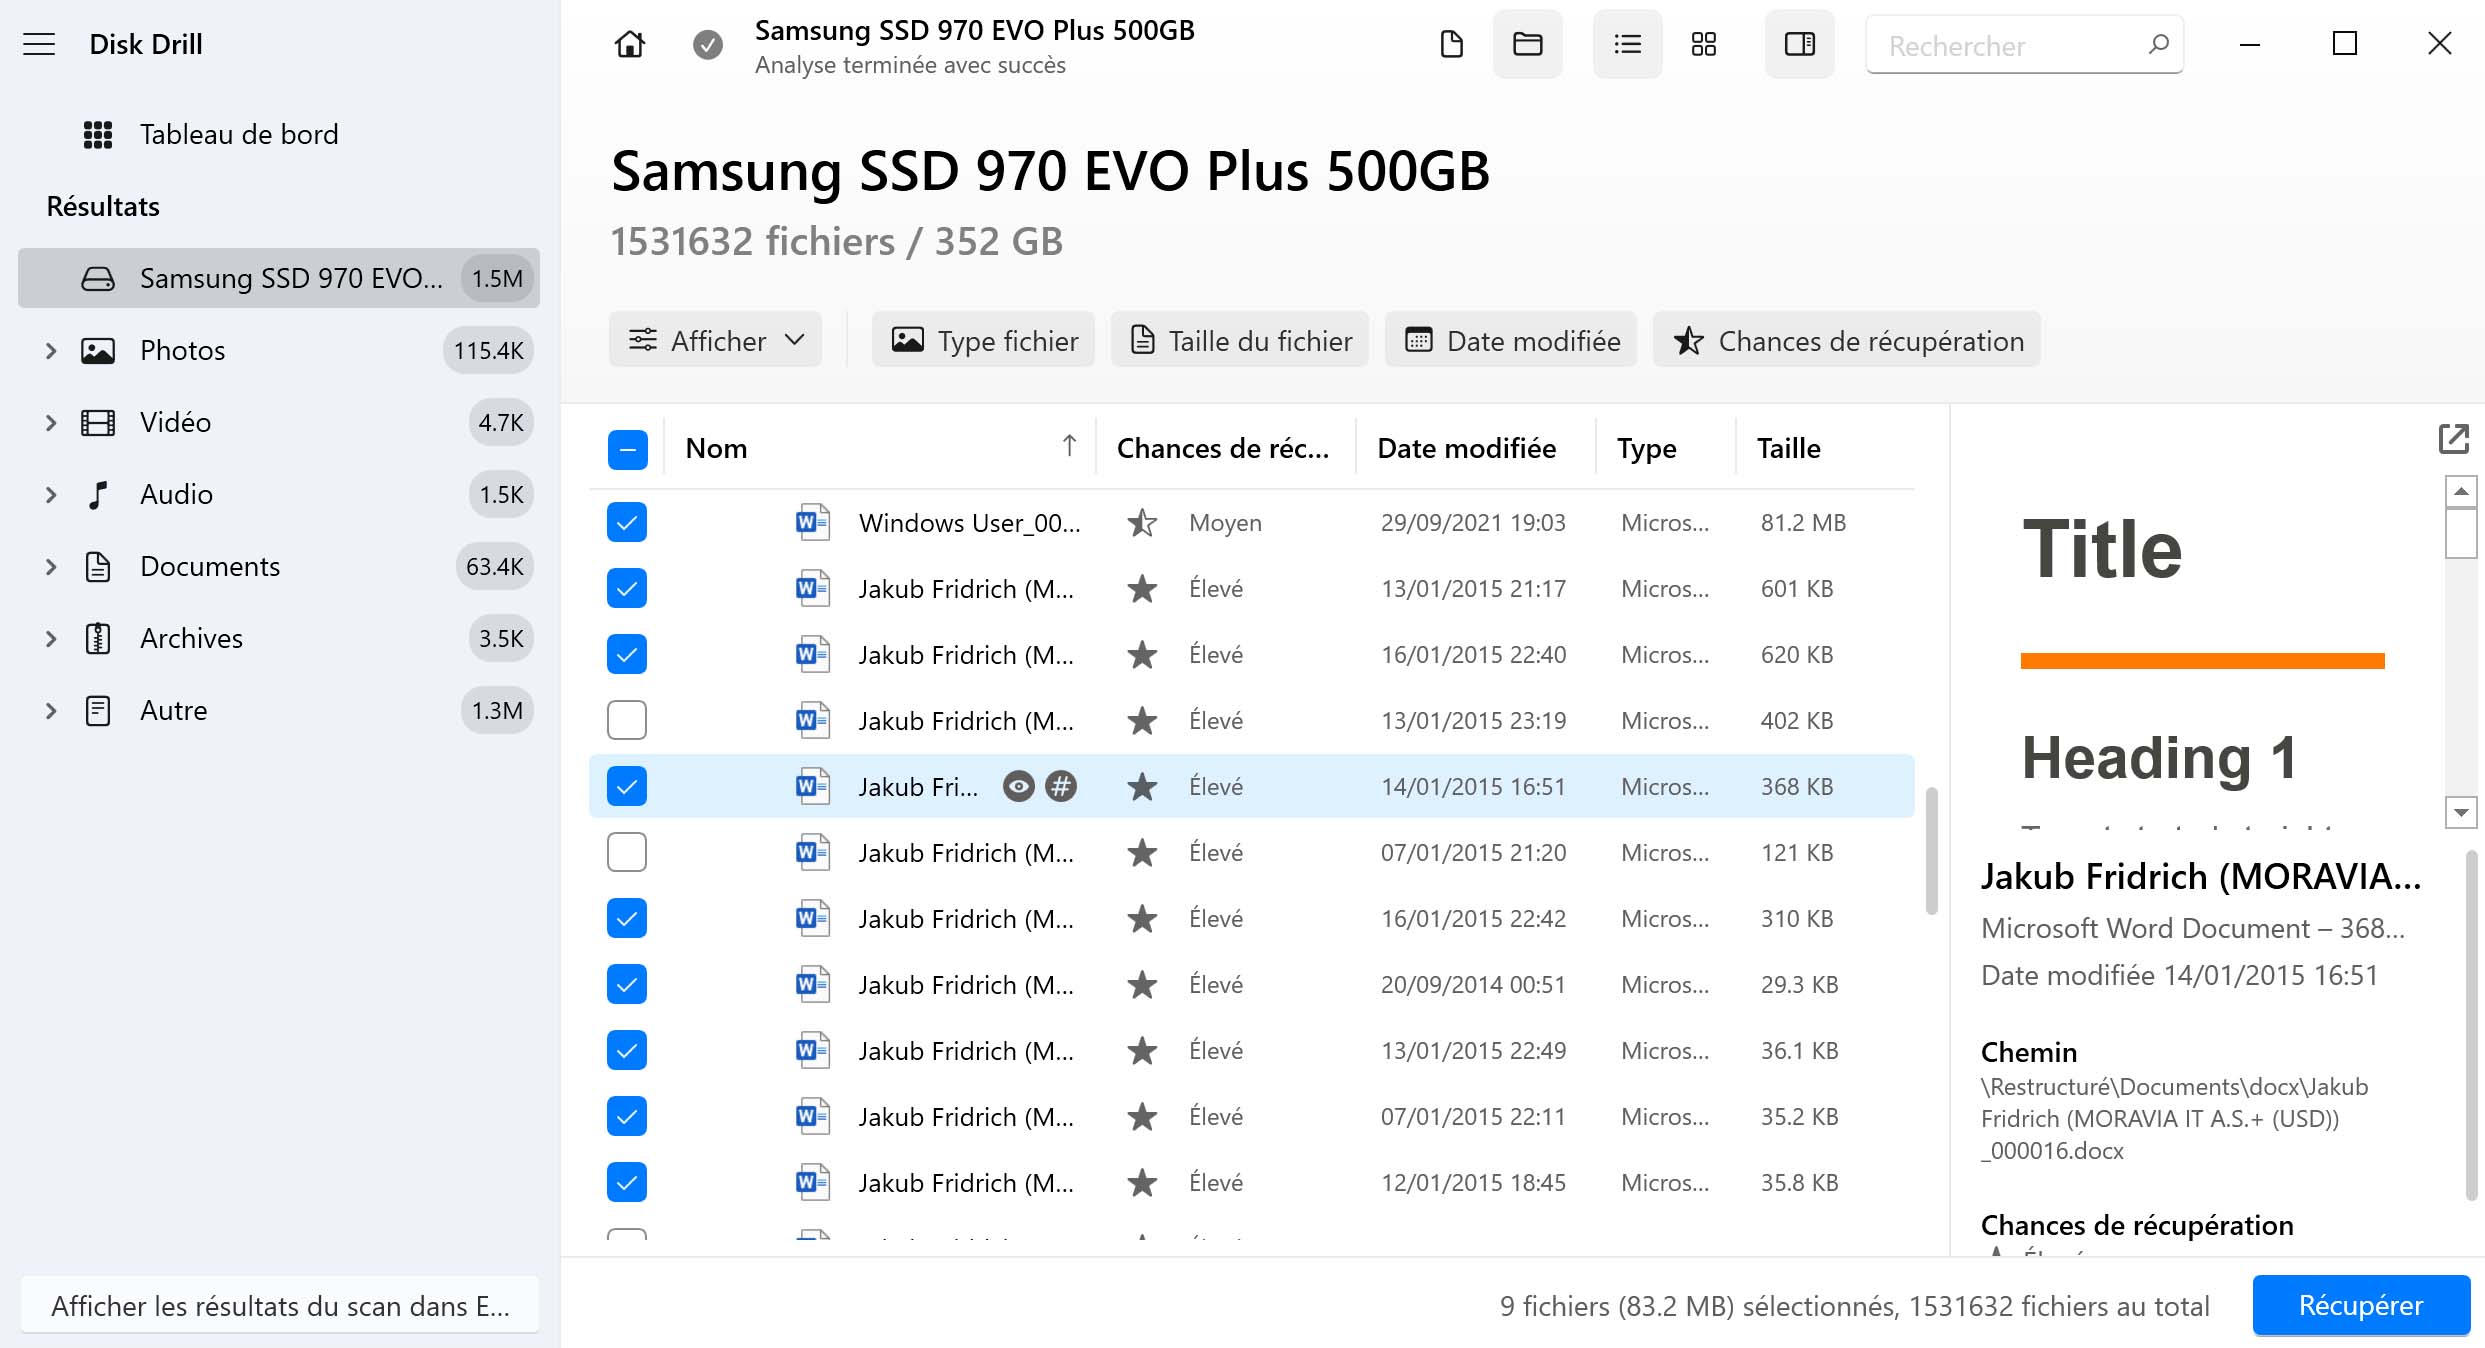Viewport: 2485px width, 1348px height.
Task: Open Type fichier filter
Action: click(983, 340)
